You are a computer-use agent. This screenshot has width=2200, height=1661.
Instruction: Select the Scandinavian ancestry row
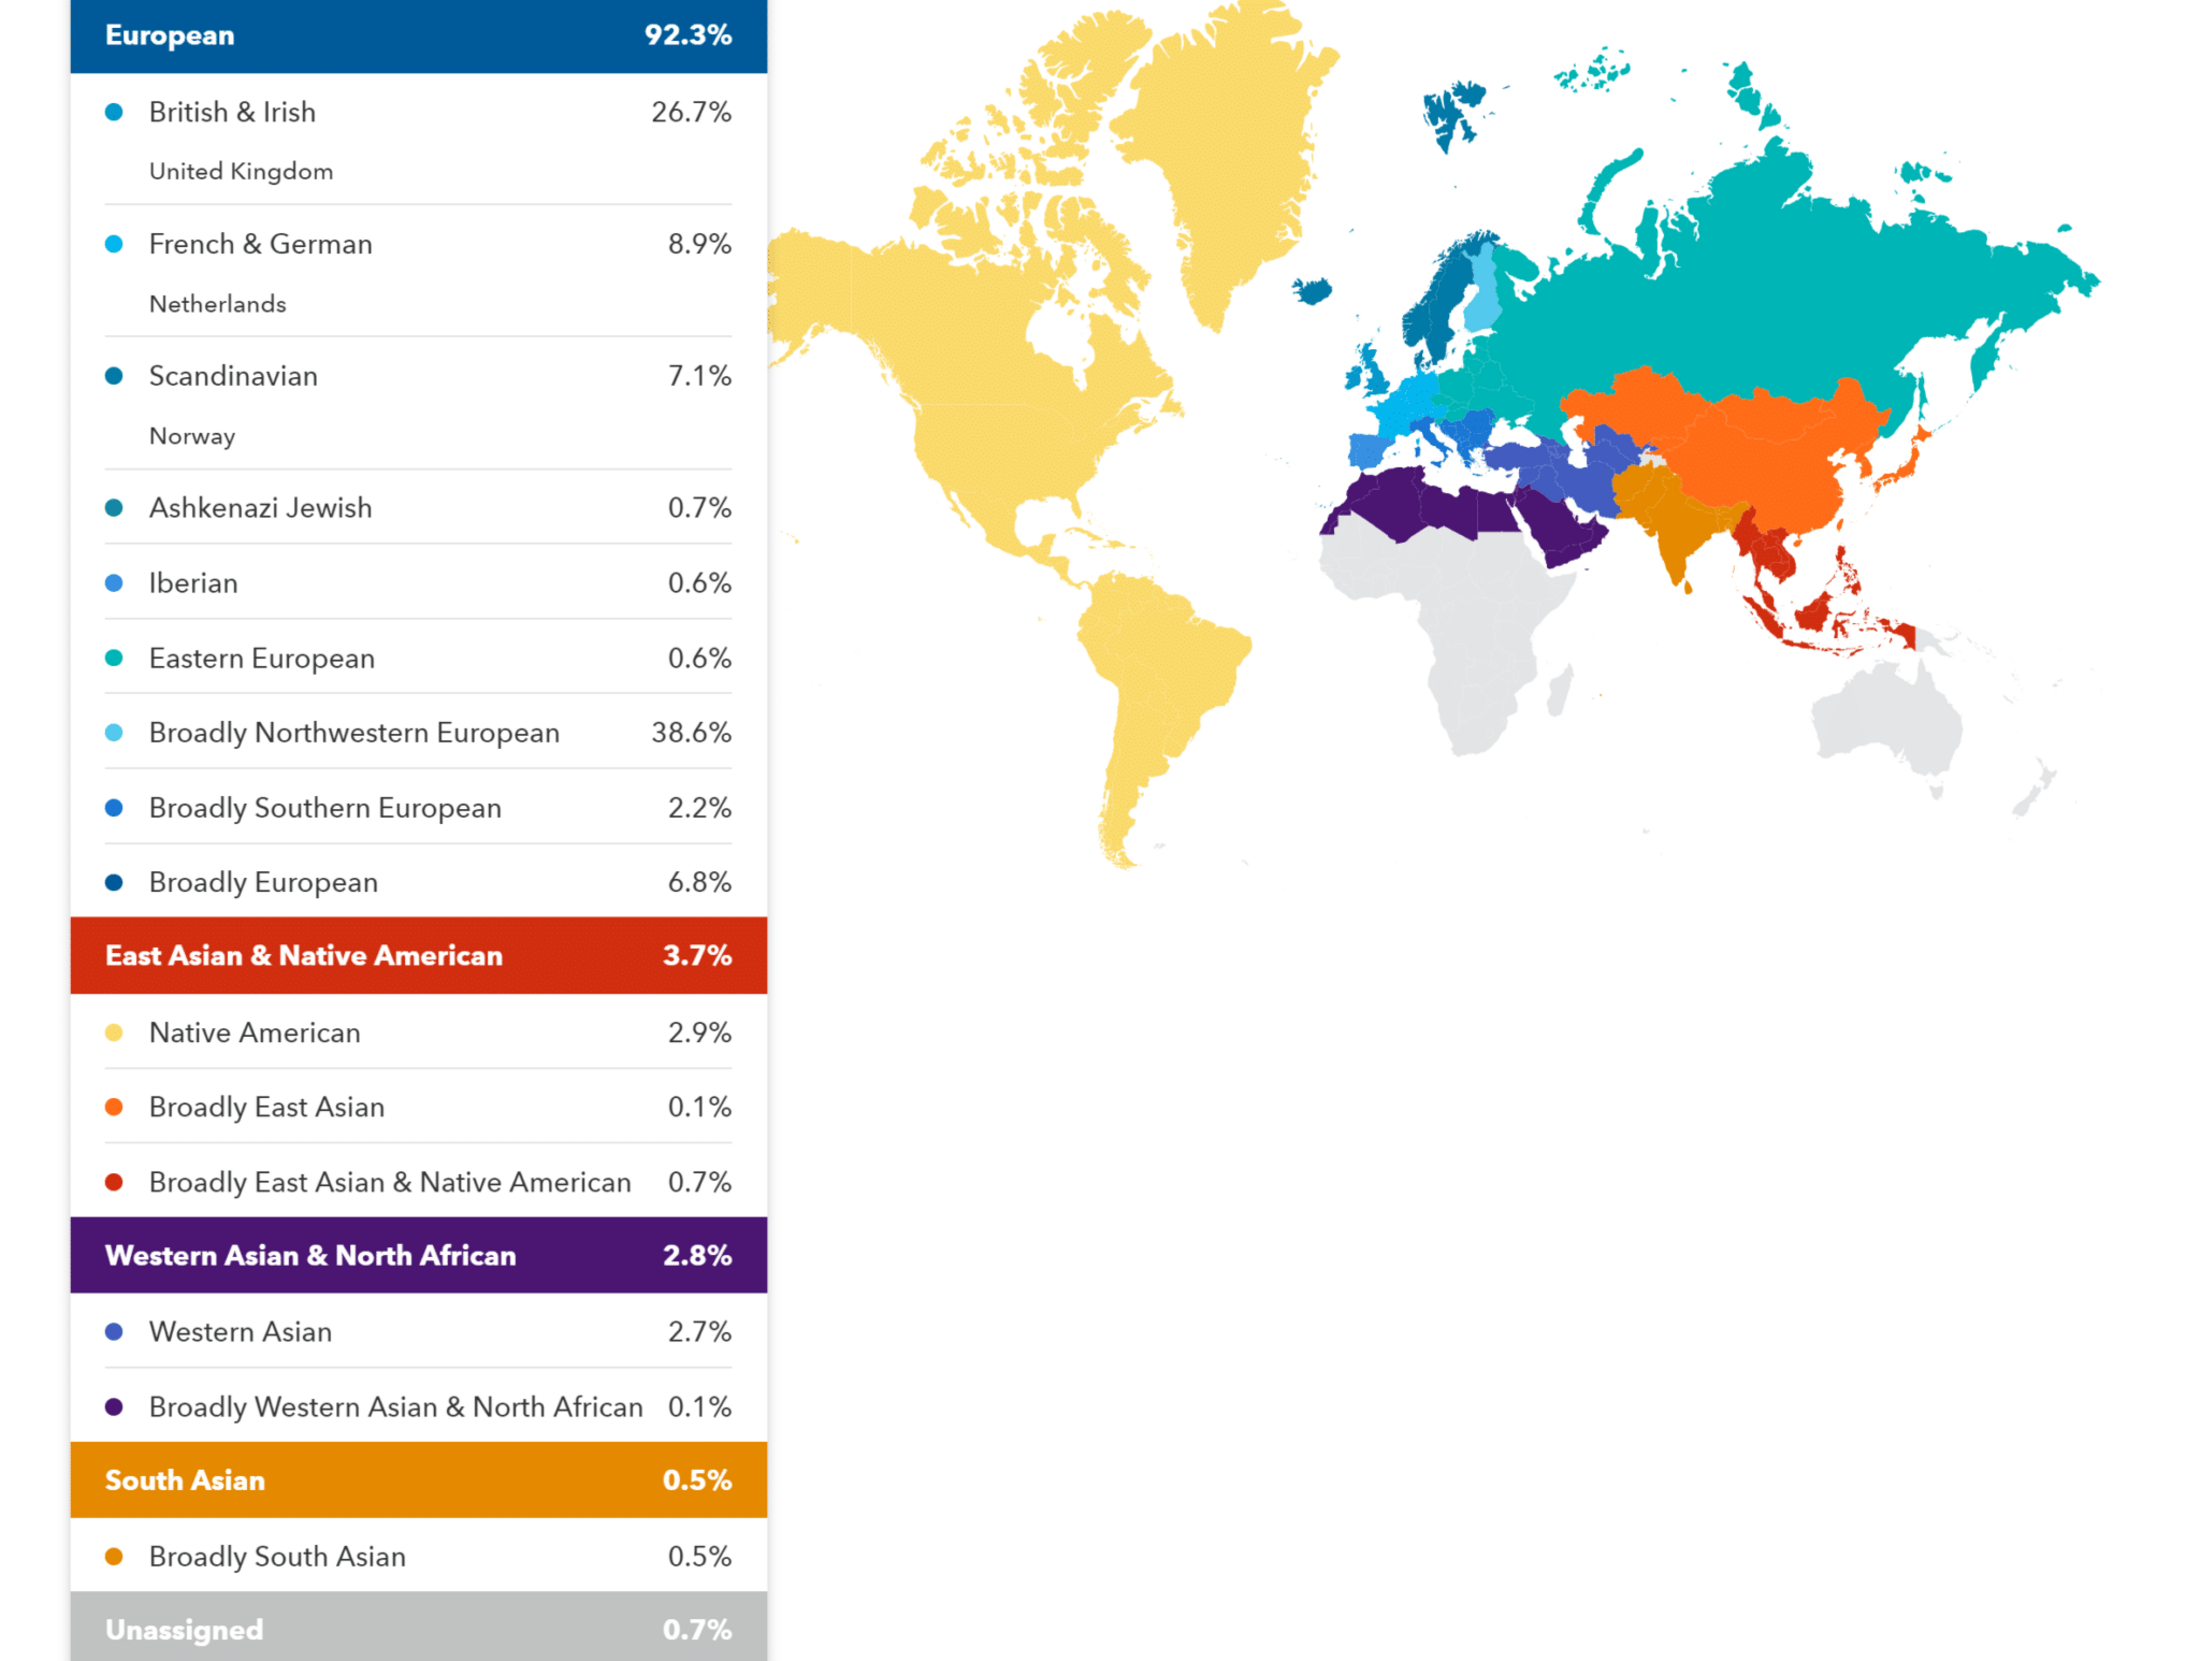(418, 376)
